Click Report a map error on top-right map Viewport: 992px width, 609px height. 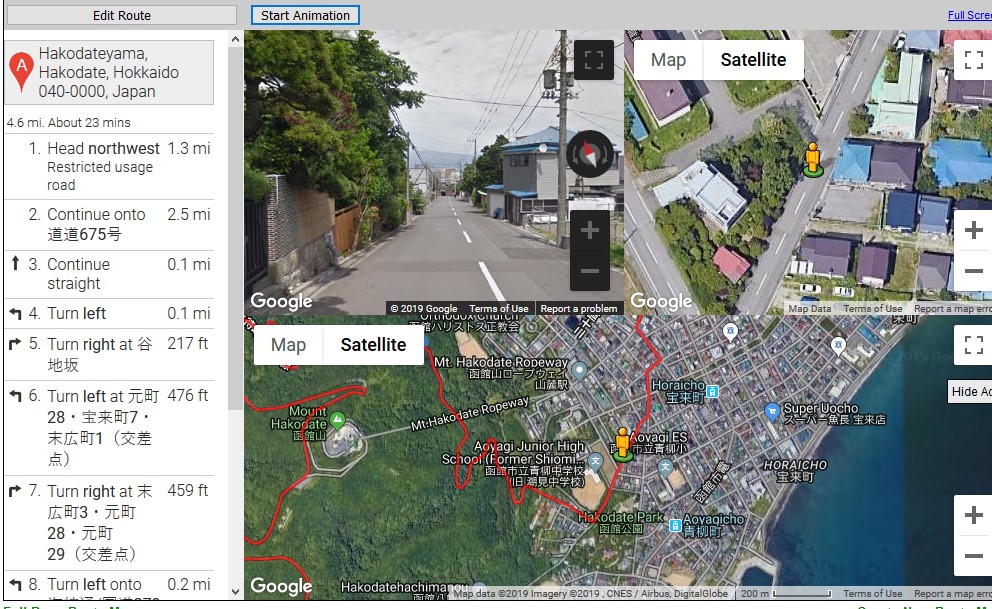pyautogui.click(x=952, y=309)
